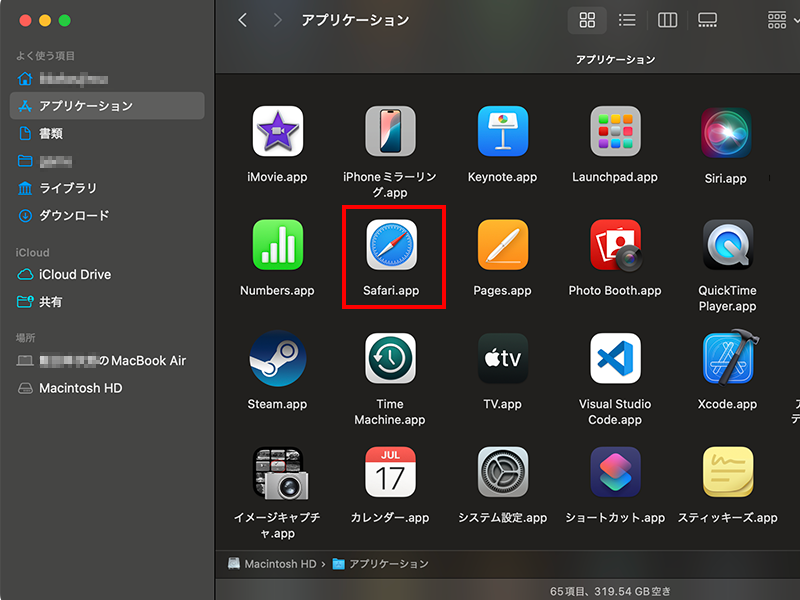Click the Siri.app icon
The height and width of the screenshot is (600, 800).
tap(726, 133)
